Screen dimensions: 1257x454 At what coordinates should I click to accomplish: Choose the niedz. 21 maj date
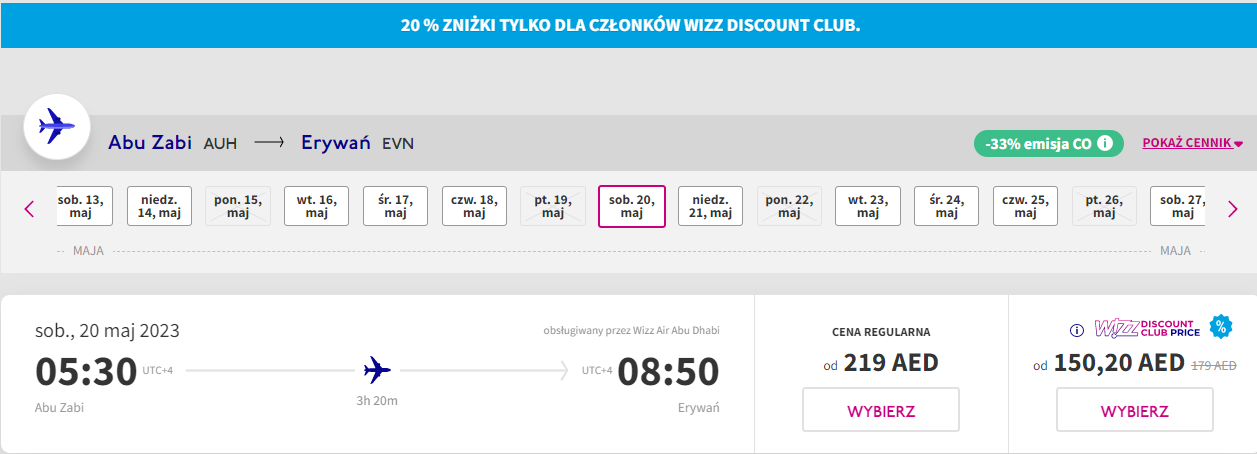coord(710,206)
